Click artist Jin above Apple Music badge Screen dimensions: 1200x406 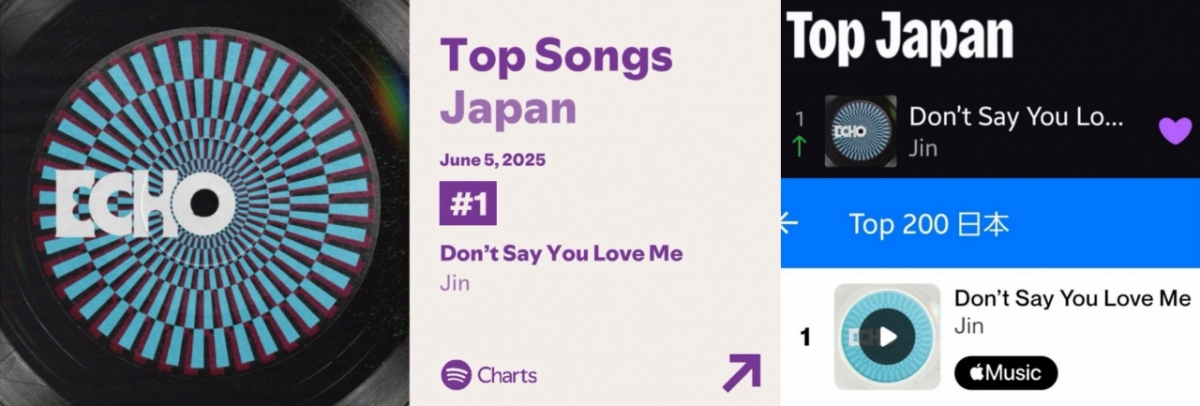point(969,325)
